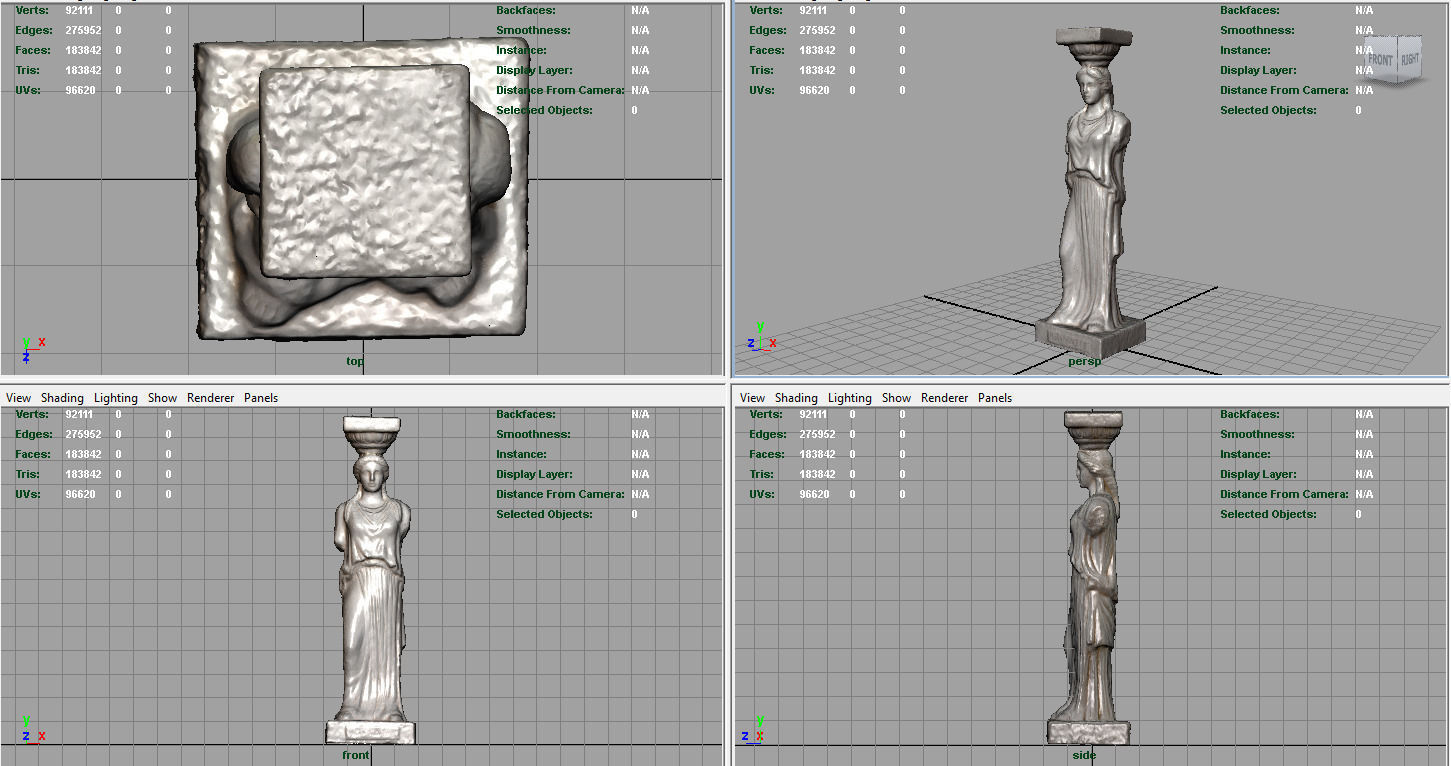
Task: Open the Renderer menu in the side panel
Action: [944, 398]
